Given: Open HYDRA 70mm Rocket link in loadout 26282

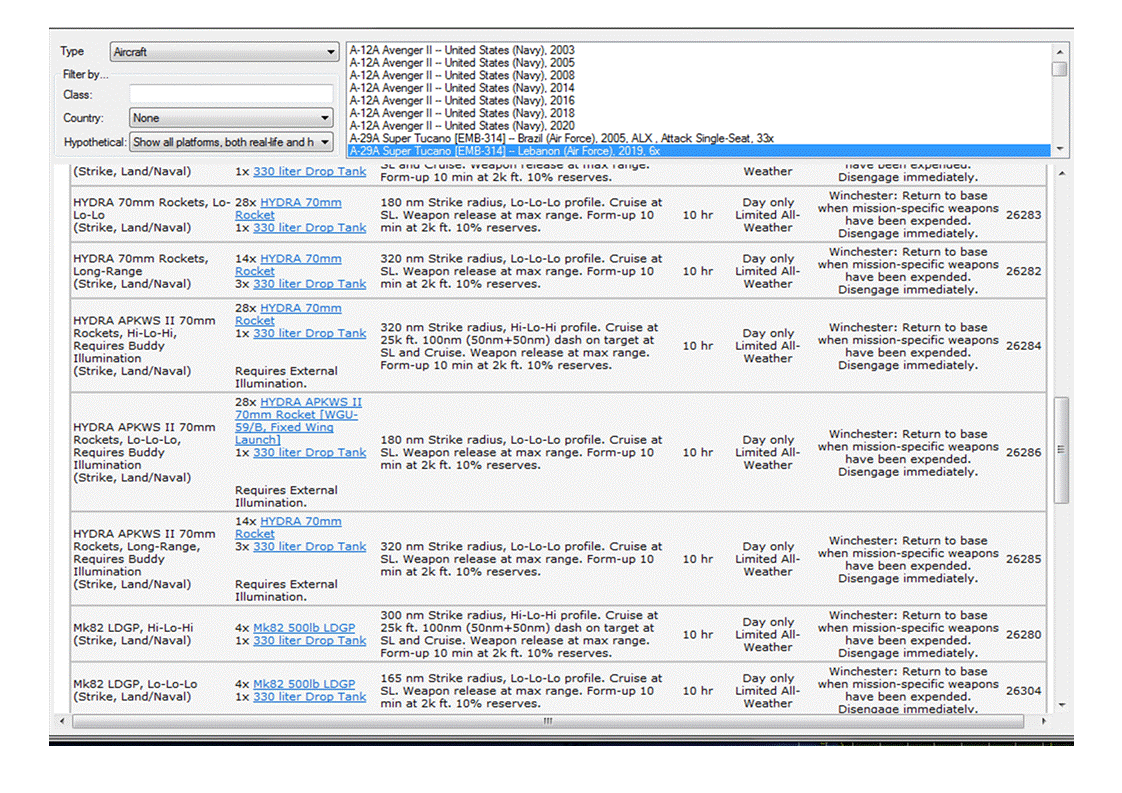Looking at the screenshot, I should pyautogui.click(x=288, y=265).
